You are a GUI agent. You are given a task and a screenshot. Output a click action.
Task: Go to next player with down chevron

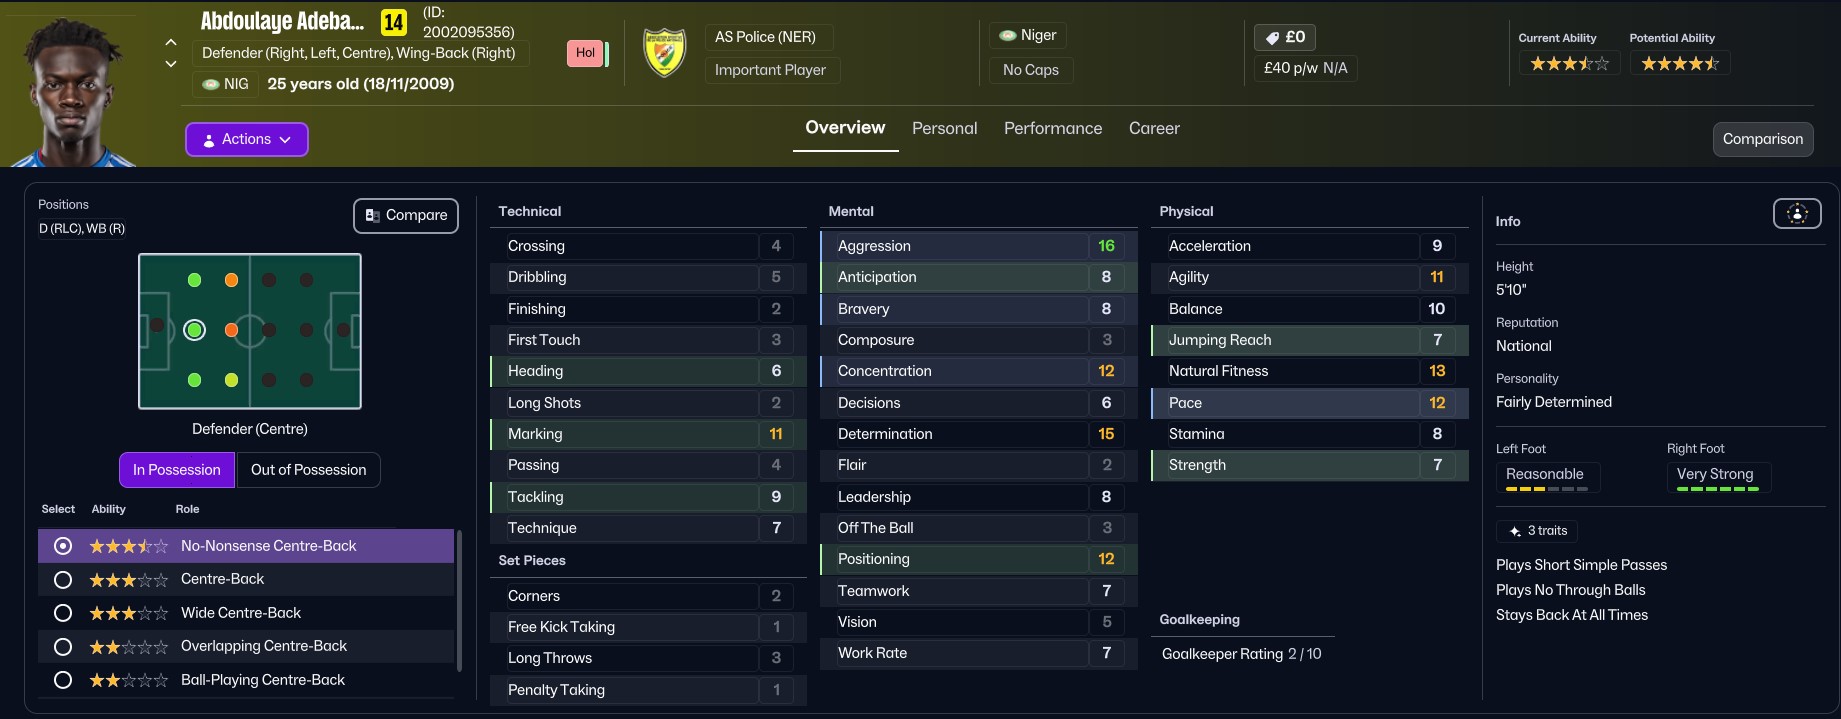(171, 64)
